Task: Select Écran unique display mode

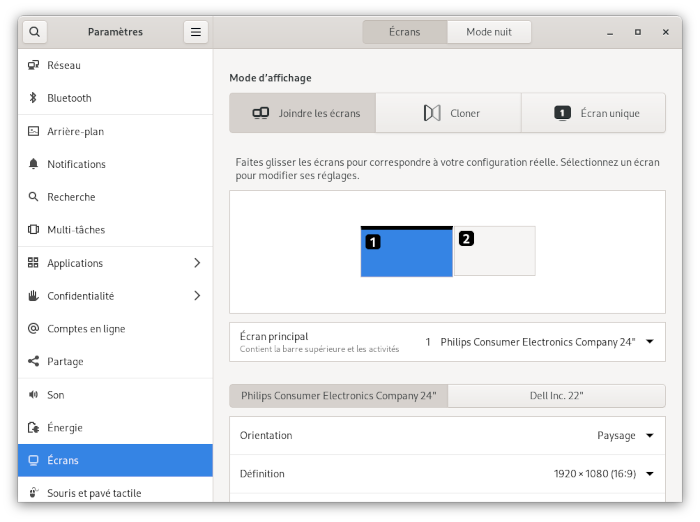Action: 593,113
